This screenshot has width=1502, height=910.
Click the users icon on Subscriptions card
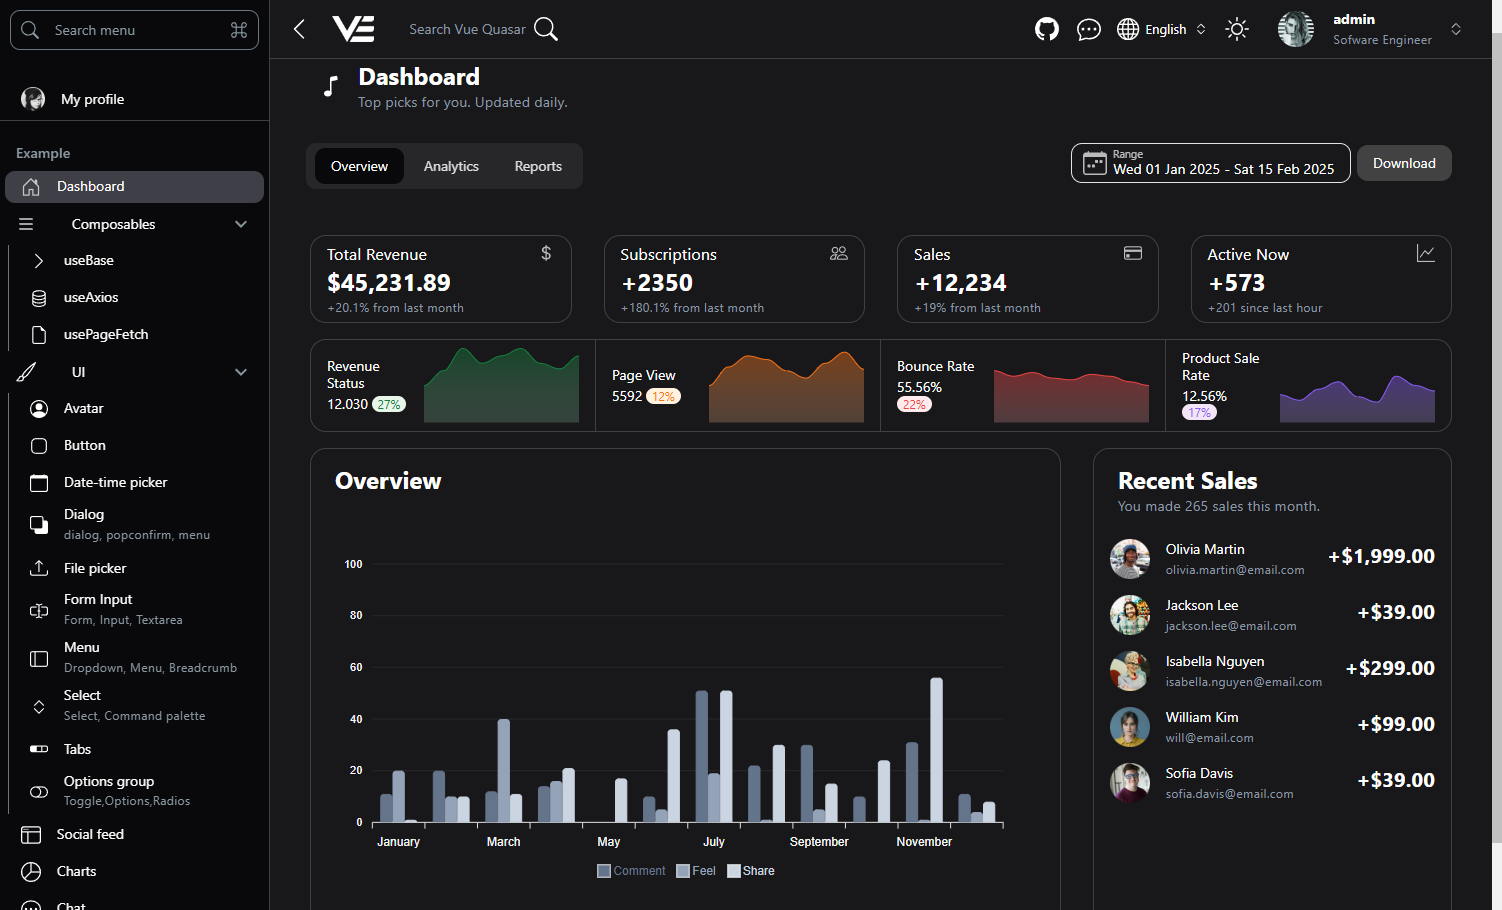(x=838, y=253)
